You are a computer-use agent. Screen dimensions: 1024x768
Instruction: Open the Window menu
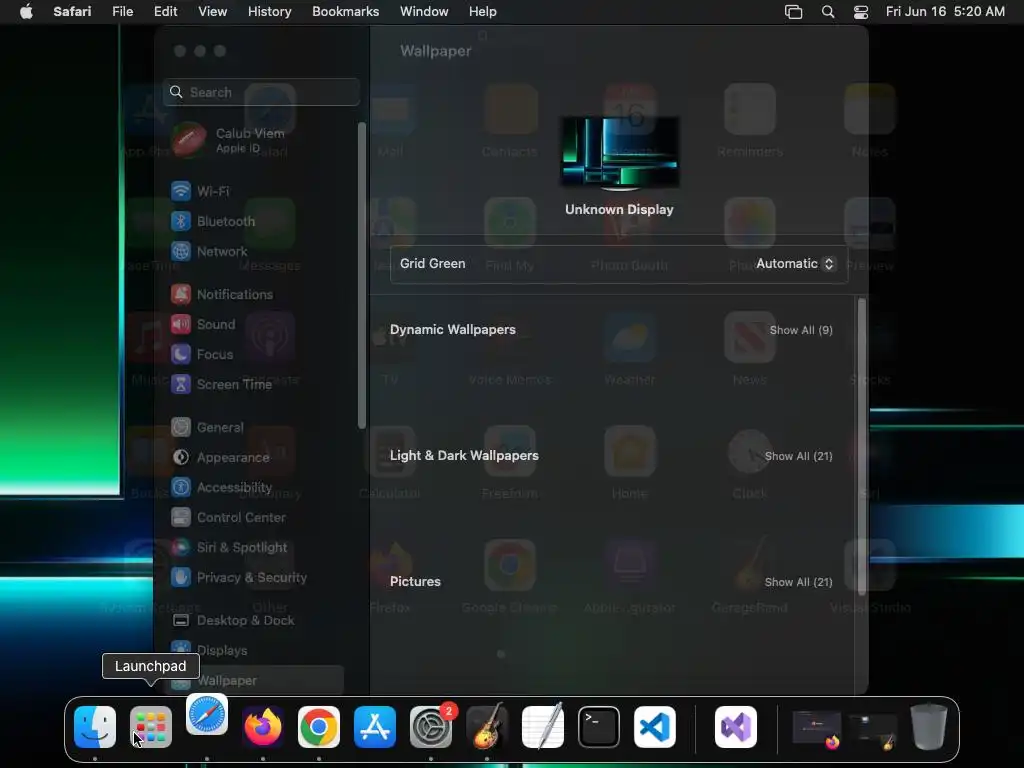point(424,12)
